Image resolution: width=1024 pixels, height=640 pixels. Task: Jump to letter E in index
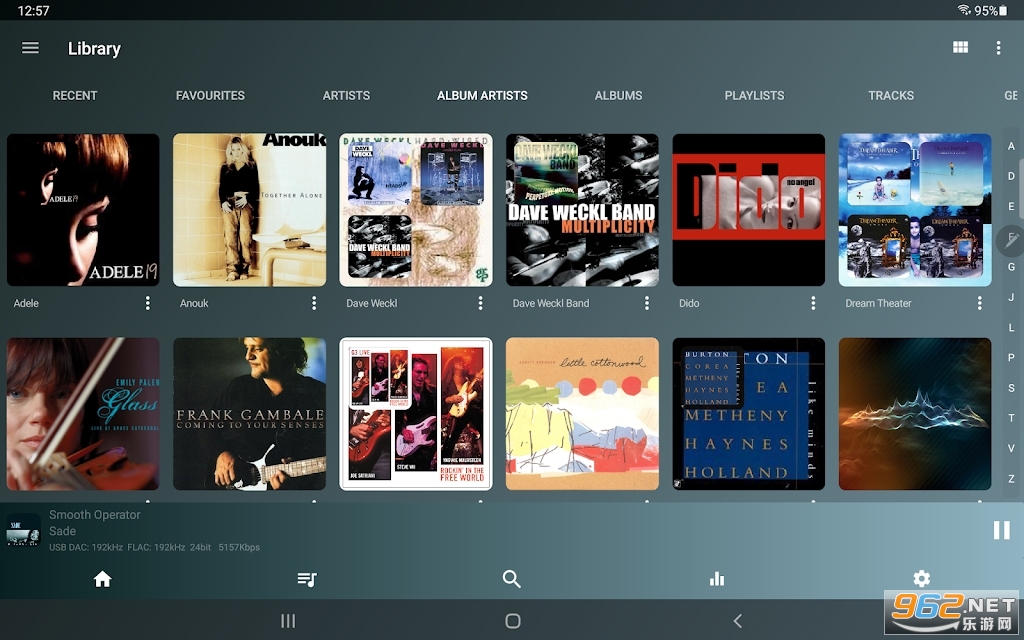1011,206
